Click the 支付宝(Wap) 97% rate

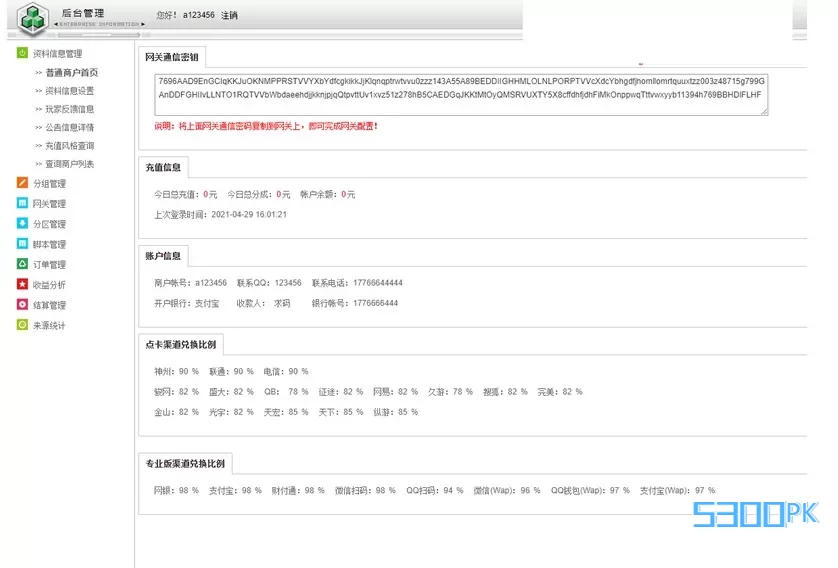[678, 491]
